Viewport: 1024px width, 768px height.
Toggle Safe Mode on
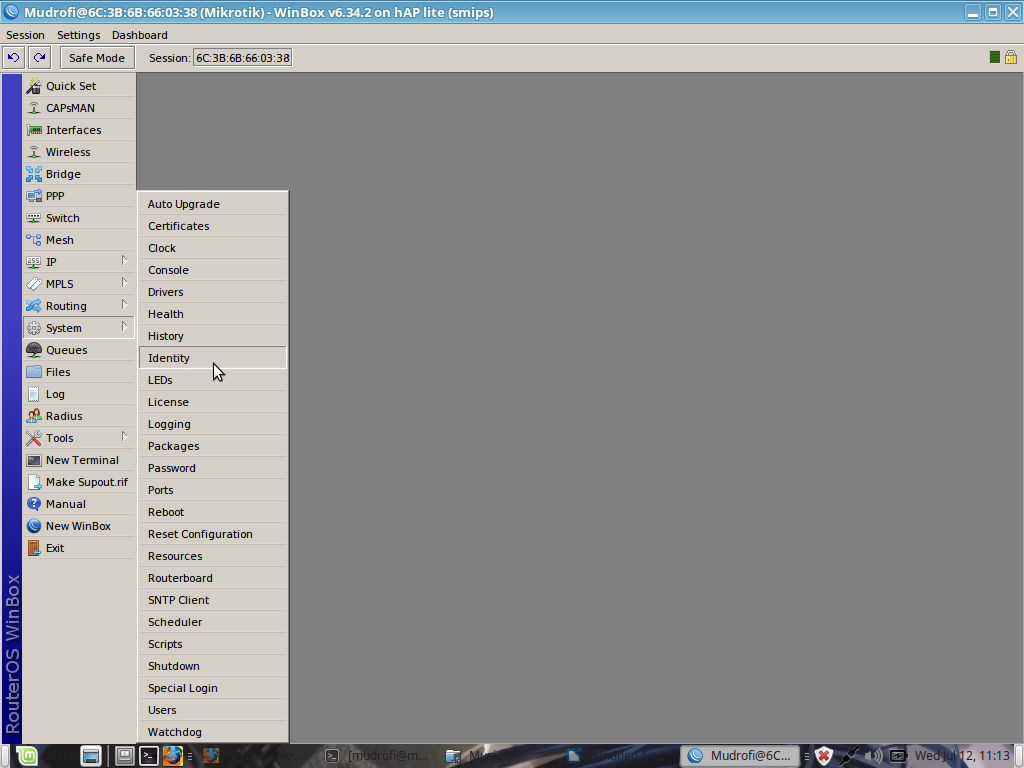[x=97, y=57]
